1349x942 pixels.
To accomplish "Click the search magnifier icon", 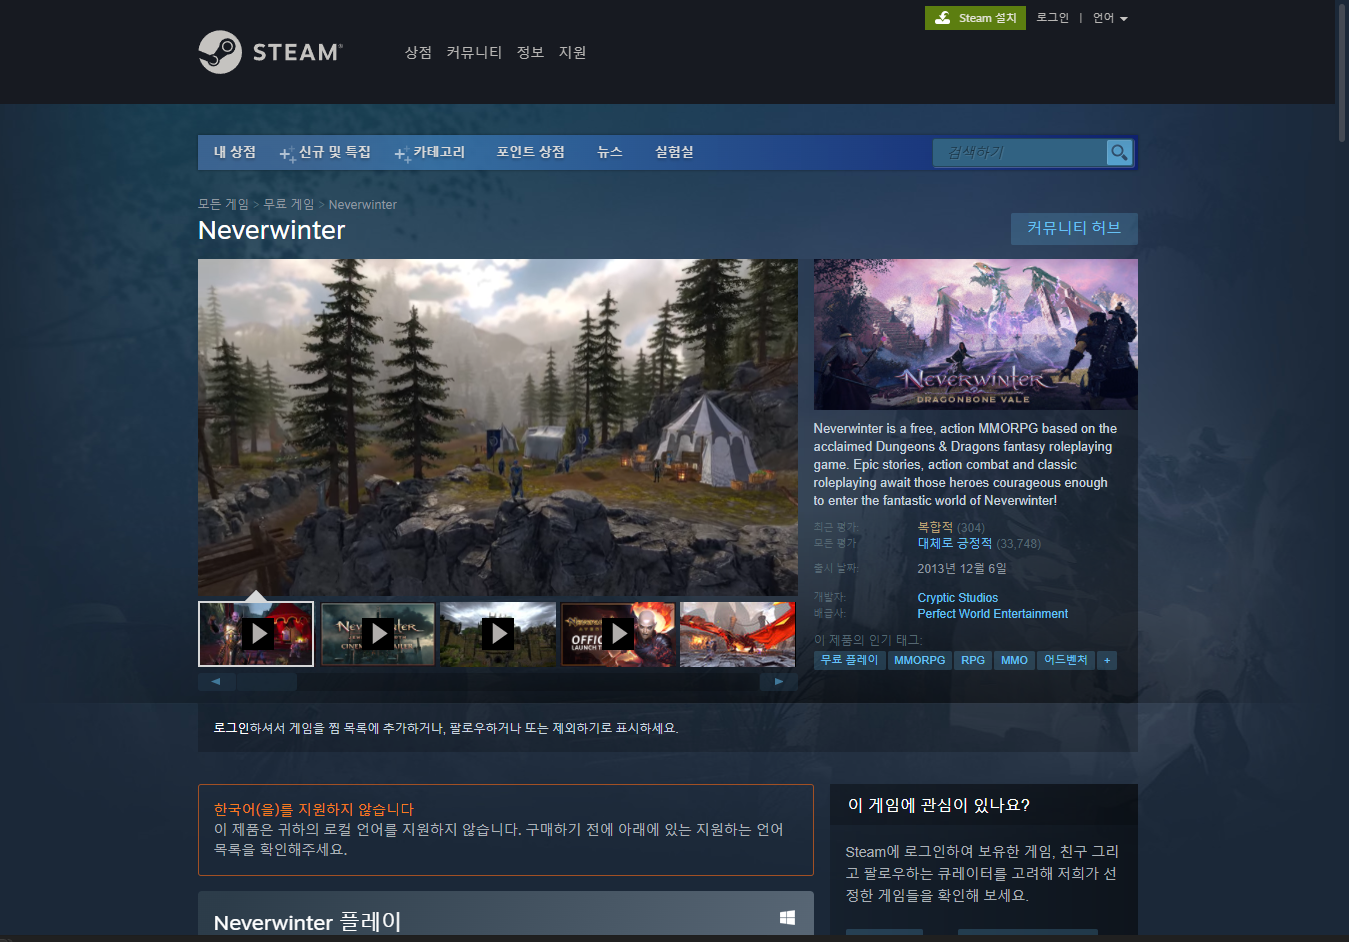I will pos(1119,152).
